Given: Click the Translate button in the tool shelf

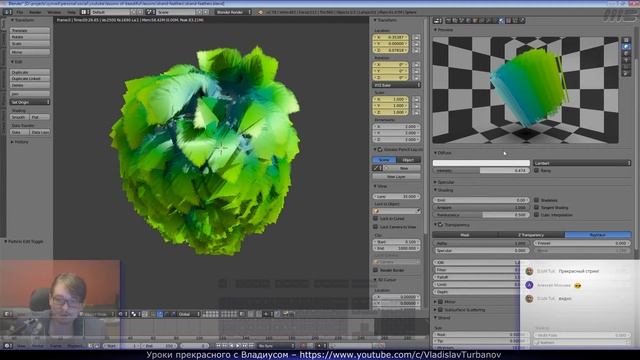Looking at the screenshot, I should point(30,31).
